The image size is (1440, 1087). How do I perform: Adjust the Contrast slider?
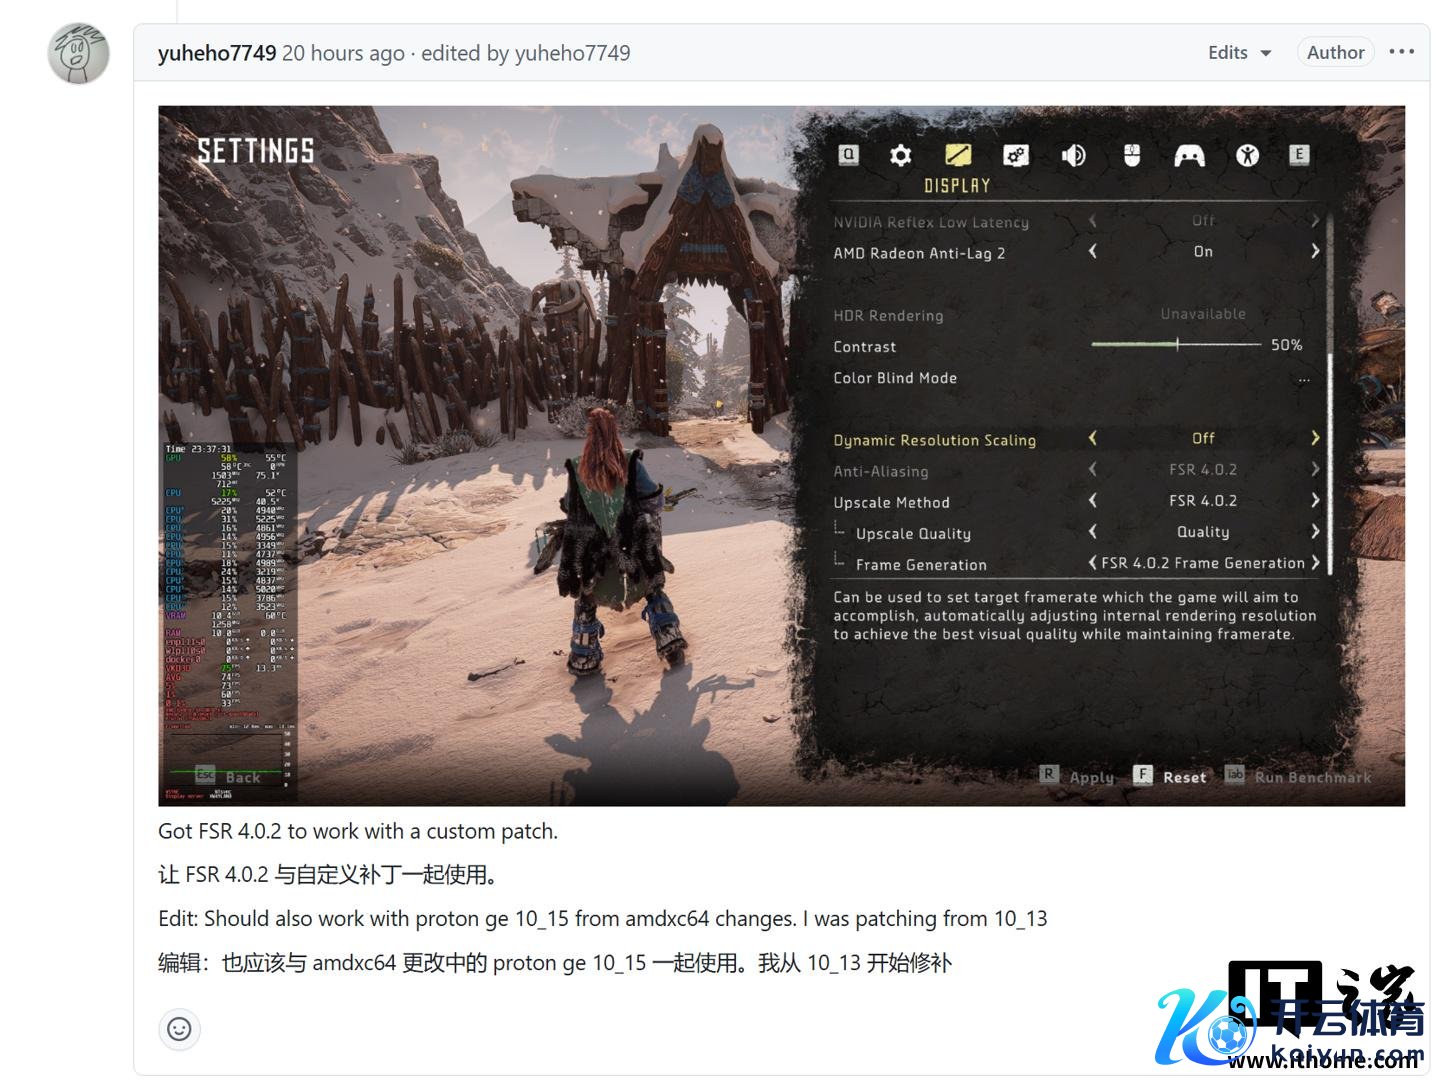(x=1177, y=345)
